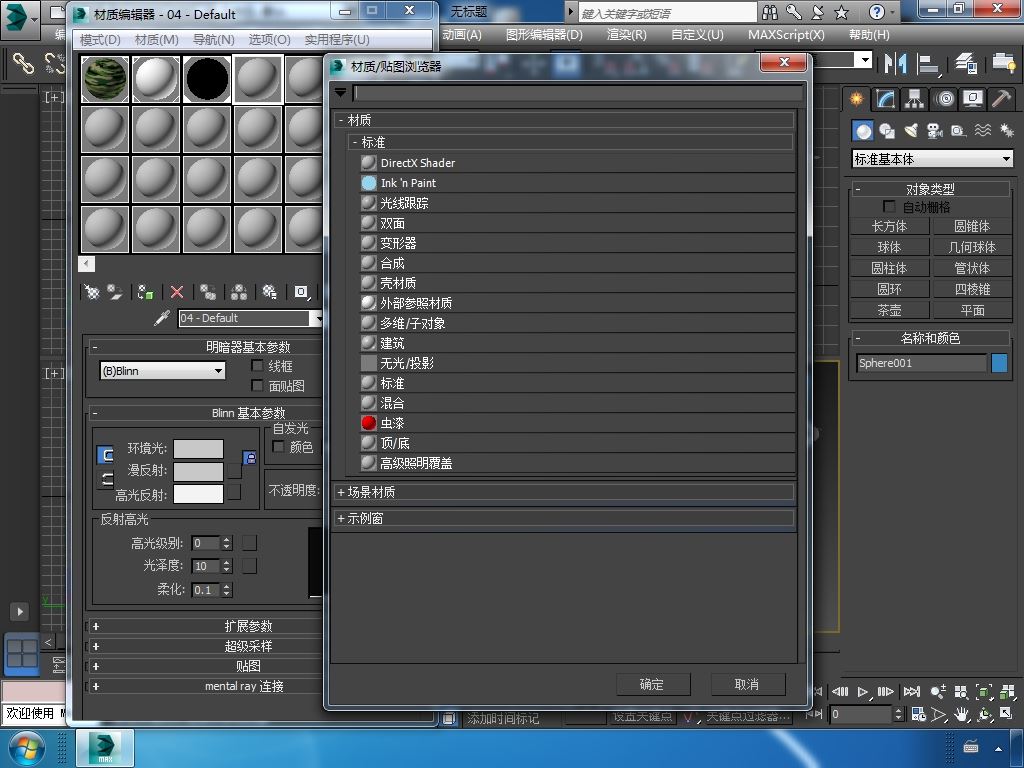
Task: Open the Motion panel tab icon
Action: tap(944, 99)
